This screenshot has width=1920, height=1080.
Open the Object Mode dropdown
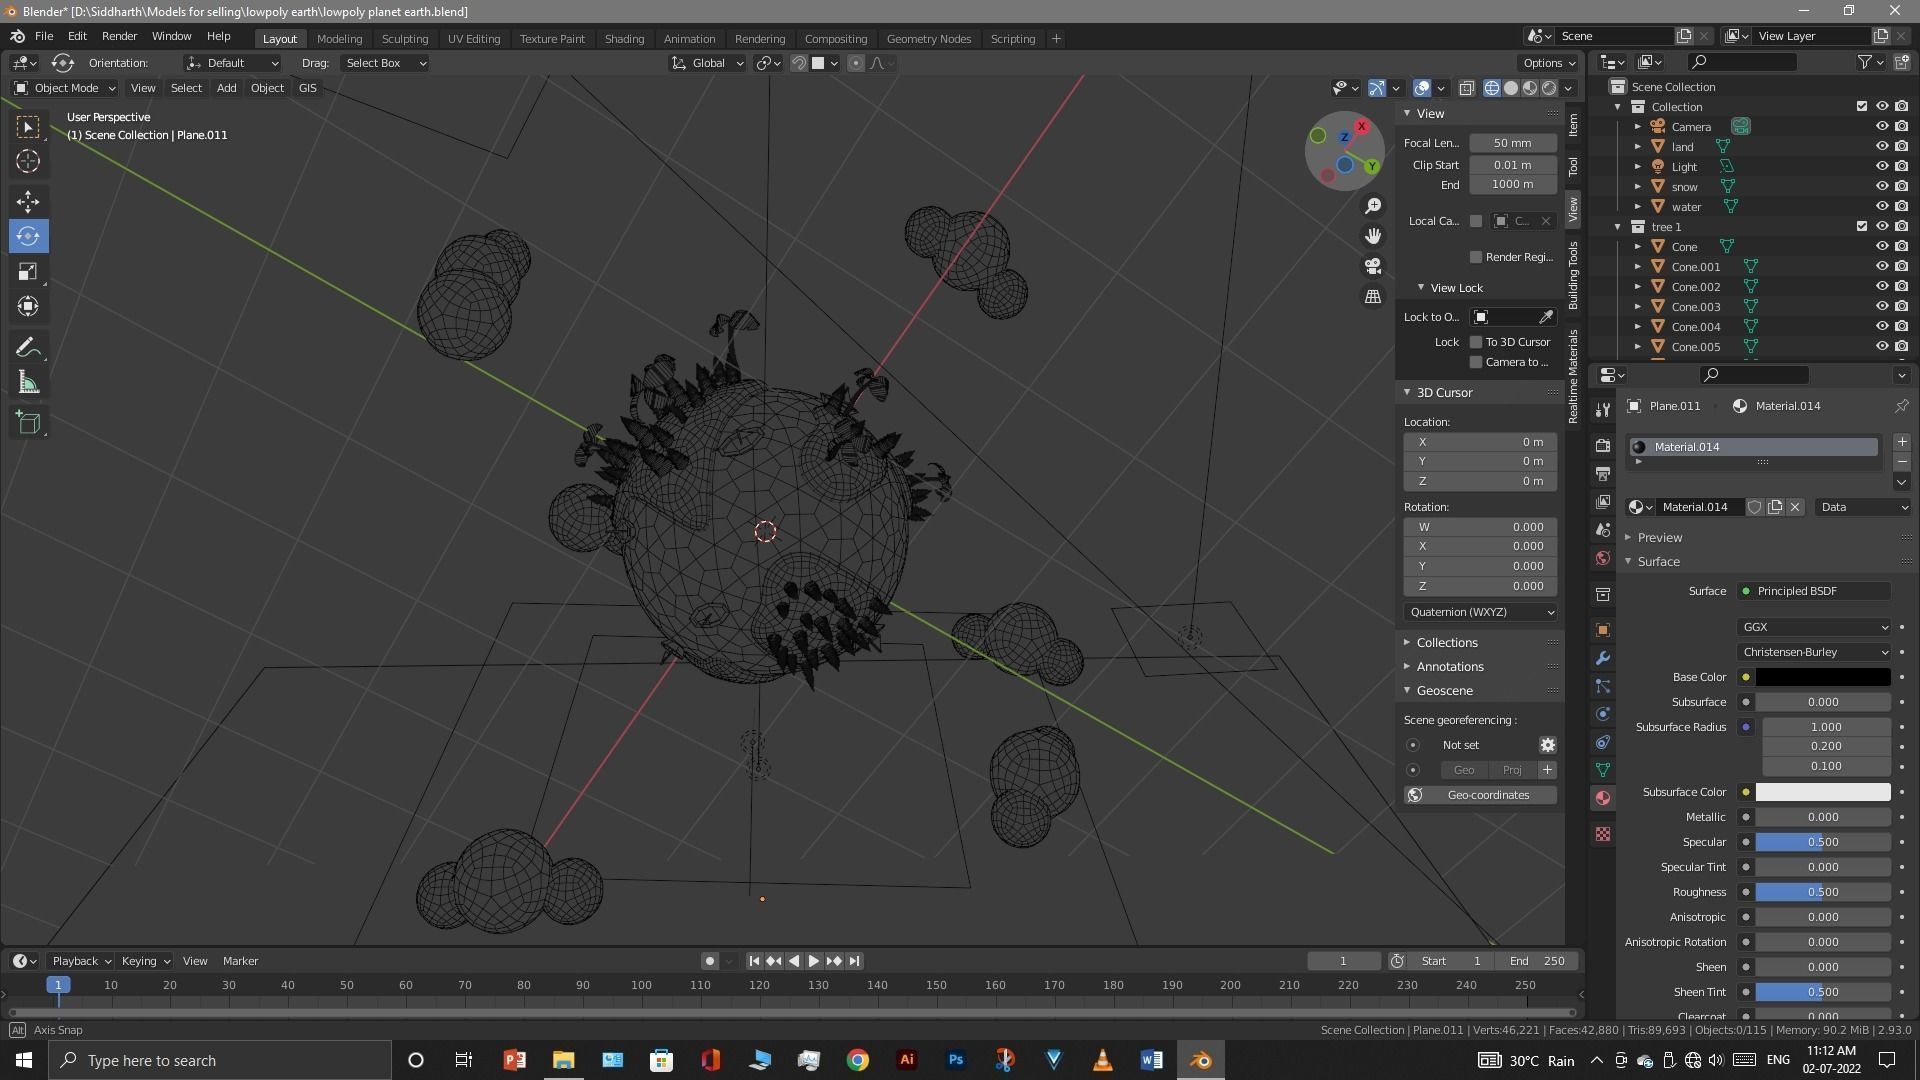(x=65, y=88)
